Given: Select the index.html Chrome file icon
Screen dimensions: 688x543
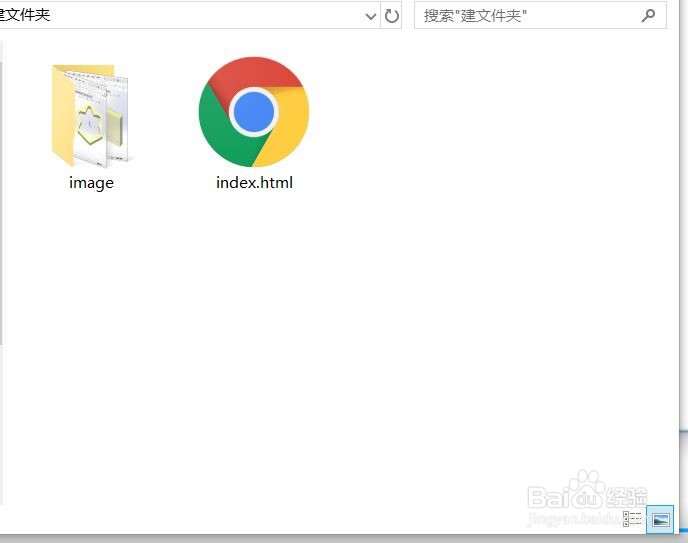Looking at the screenshot, I should (x=254, y=112).
